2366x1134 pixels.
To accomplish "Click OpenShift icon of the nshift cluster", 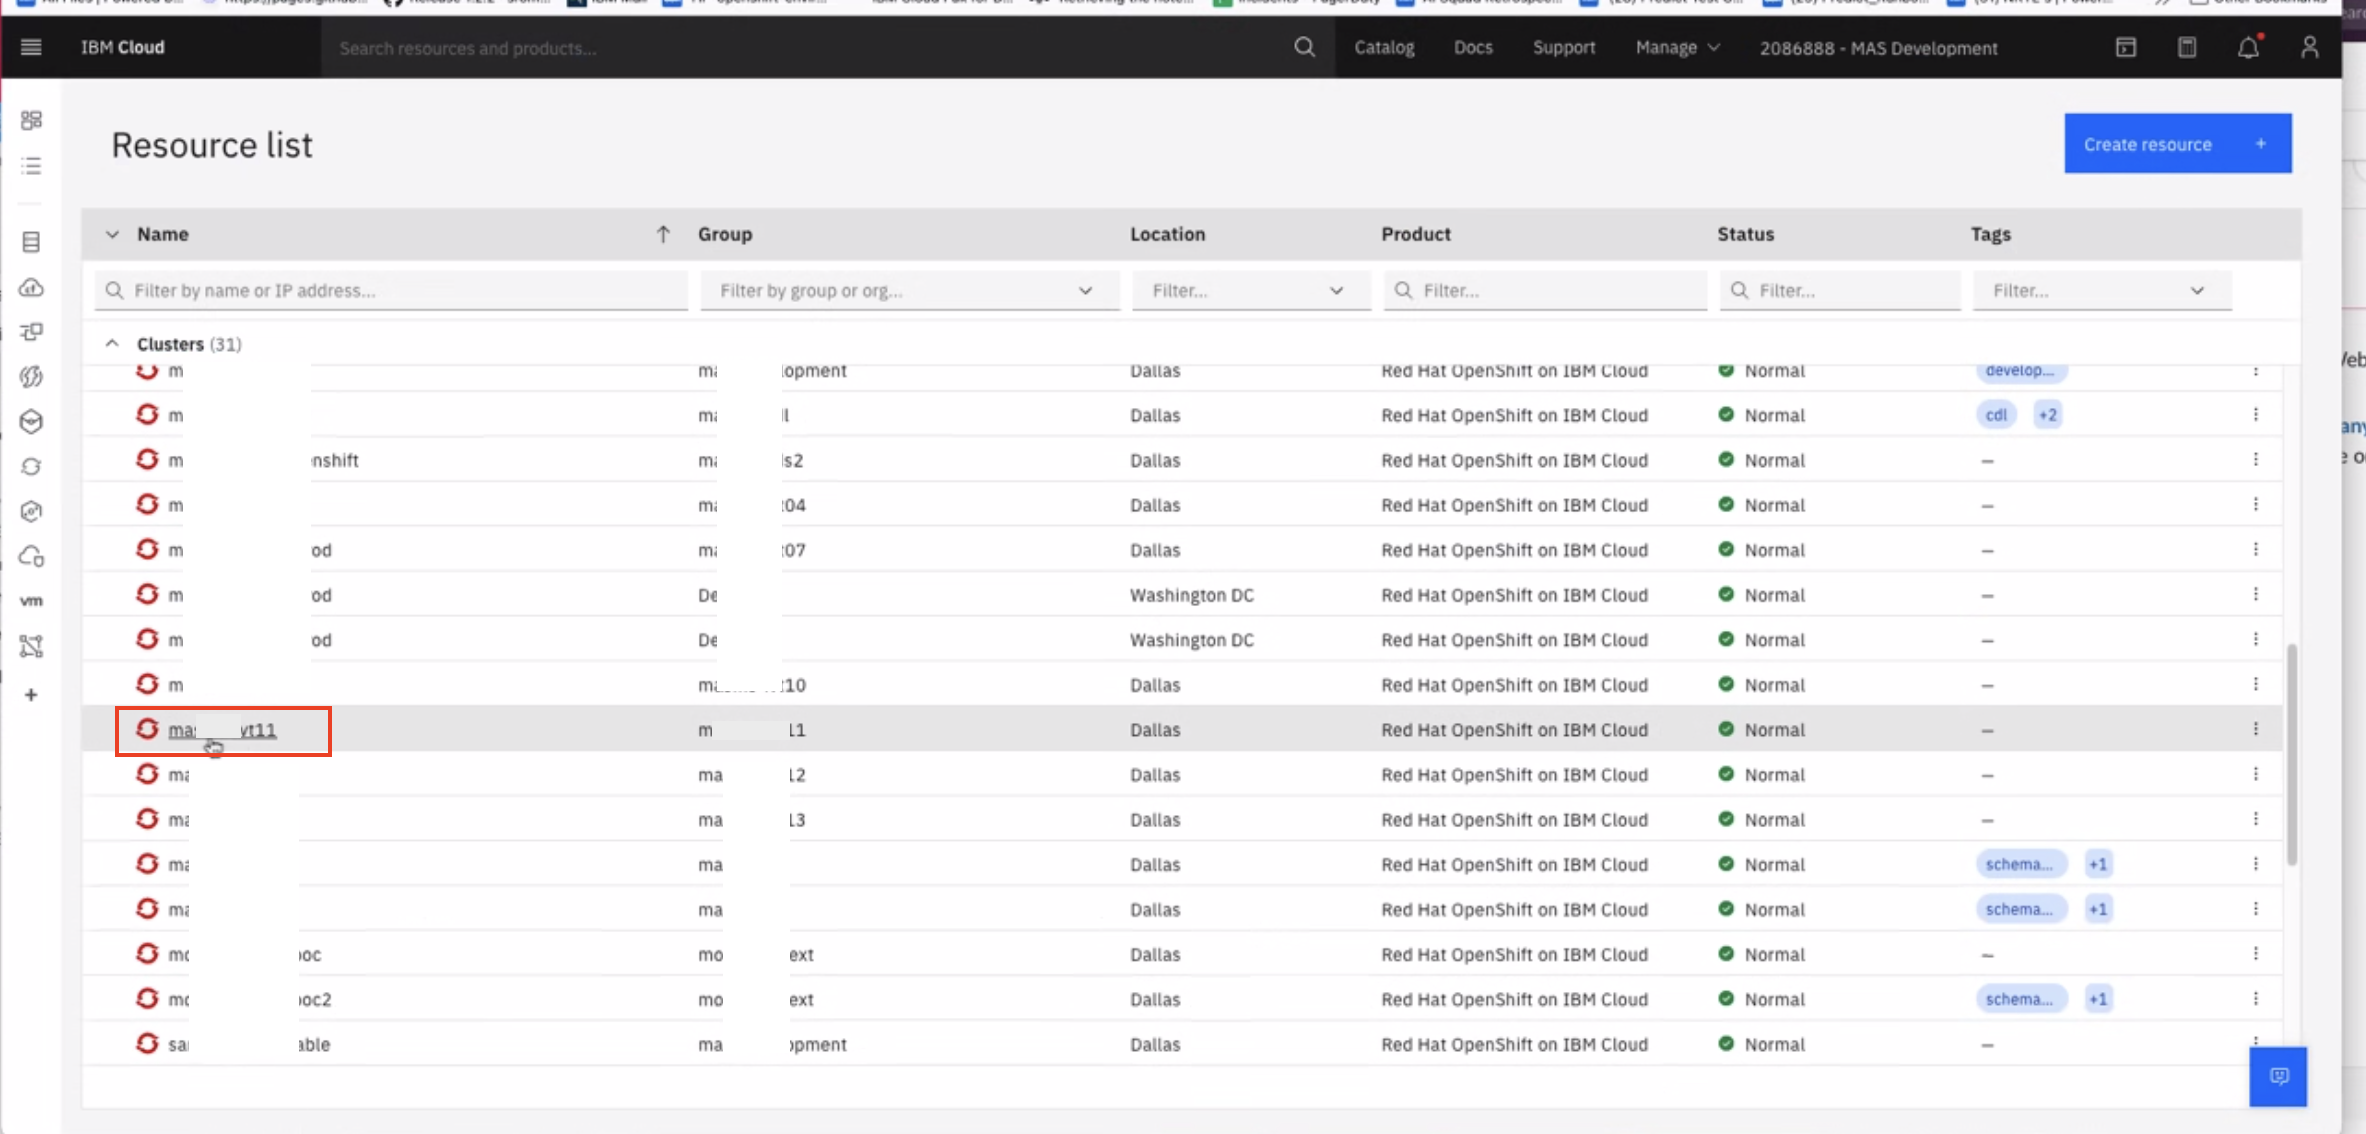I will 147,458.
